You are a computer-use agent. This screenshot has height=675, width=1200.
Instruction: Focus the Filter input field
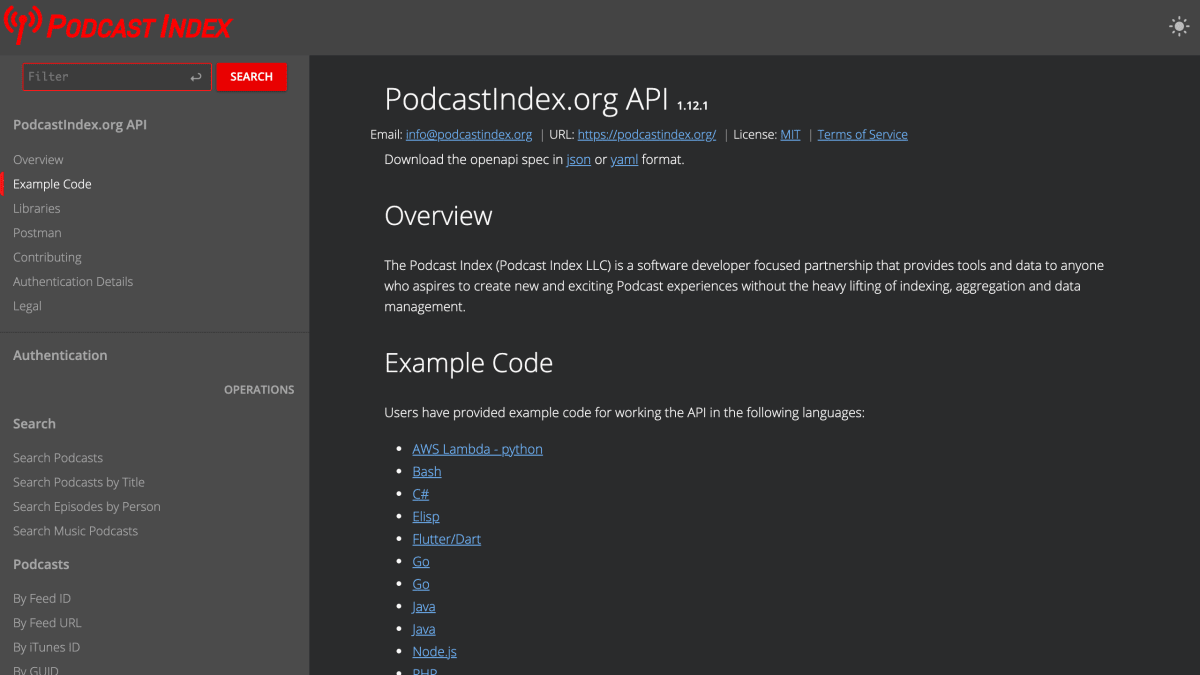117,77
